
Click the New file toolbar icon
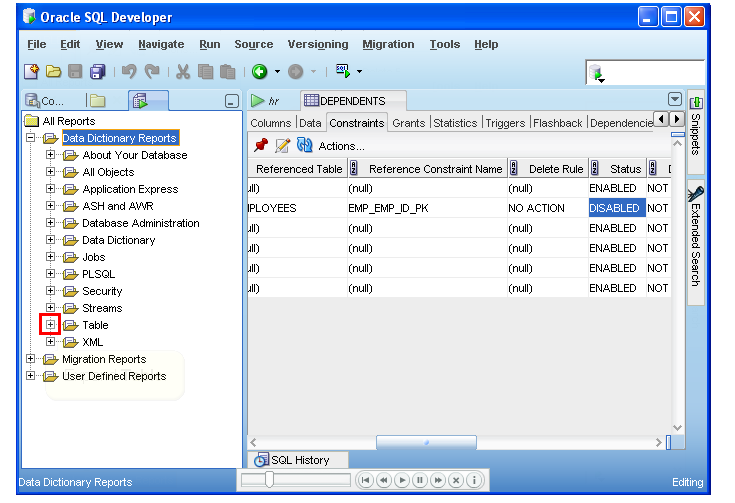click(32, 72)
